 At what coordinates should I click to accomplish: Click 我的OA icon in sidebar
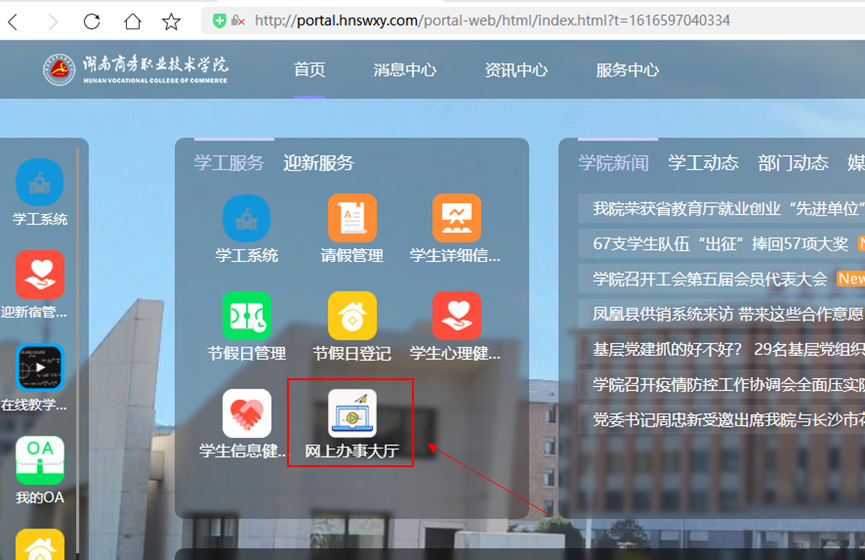tap(40, 461)
